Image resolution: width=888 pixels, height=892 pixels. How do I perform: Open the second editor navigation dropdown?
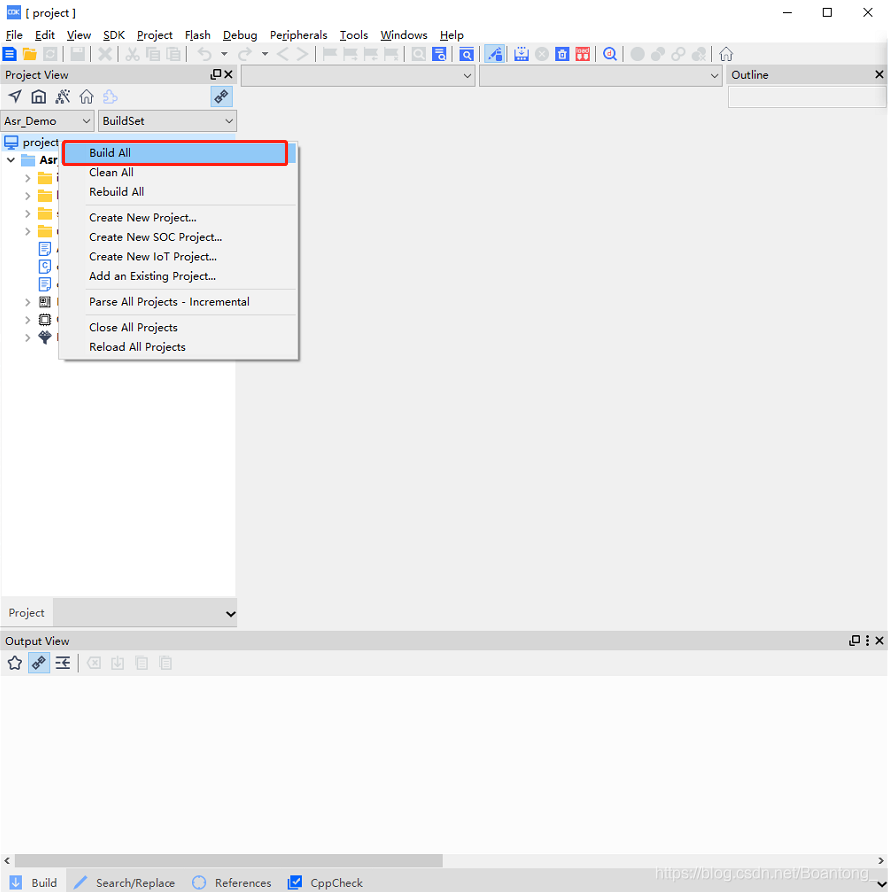pos(601,76)
